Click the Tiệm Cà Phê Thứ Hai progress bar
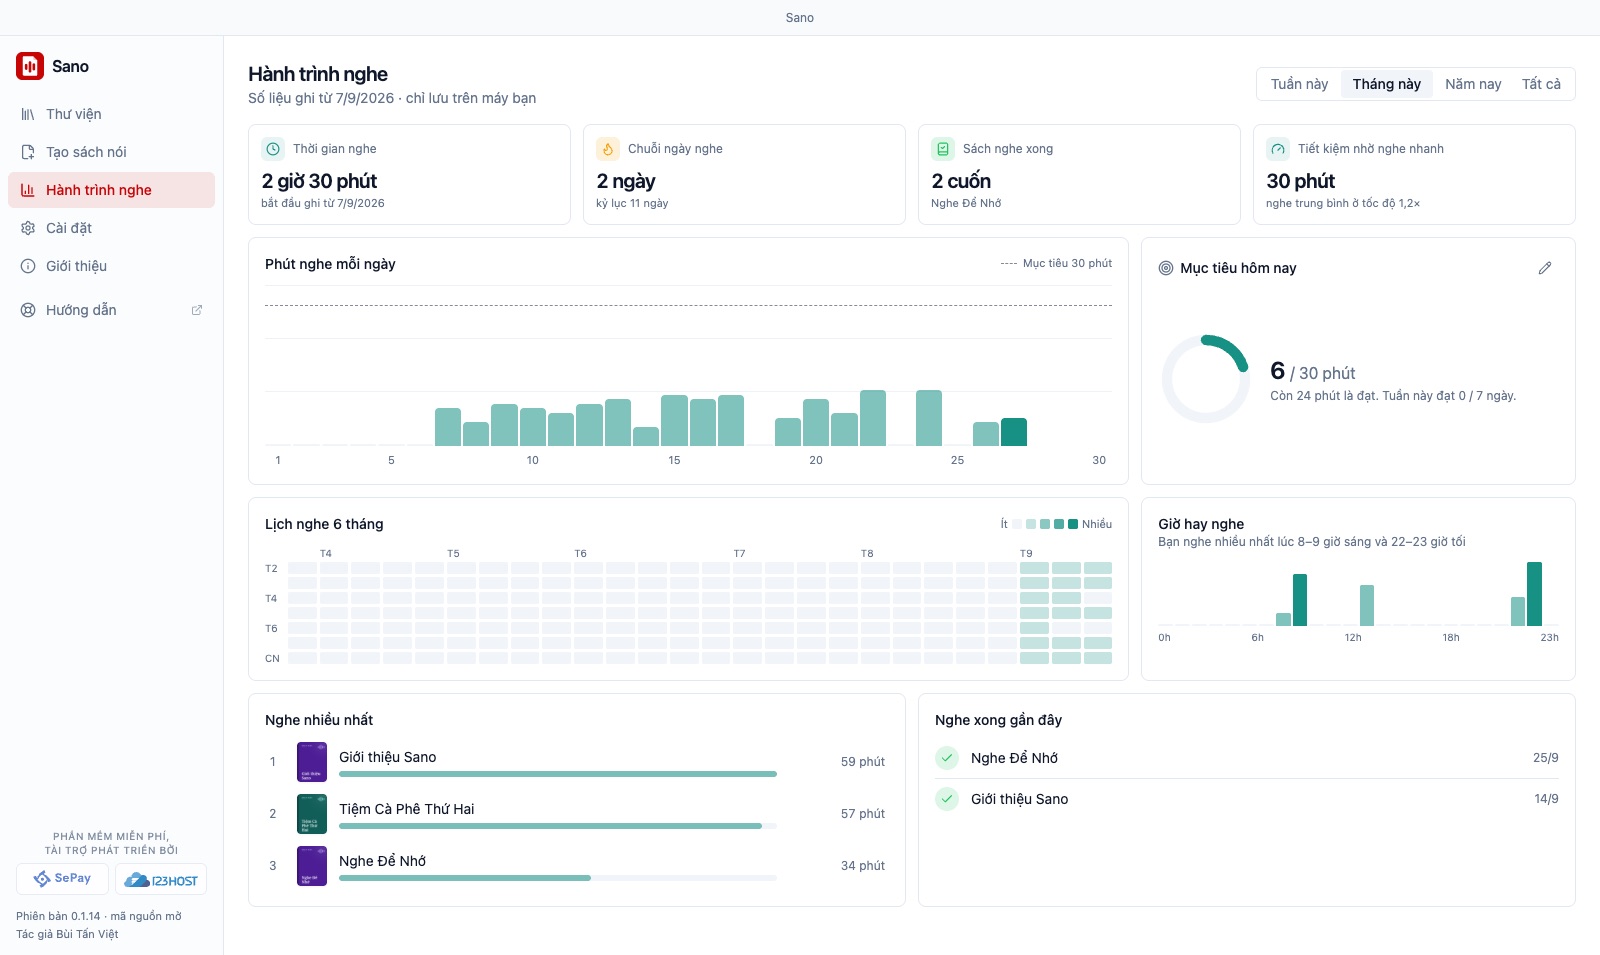 click(x=558, y=826)
